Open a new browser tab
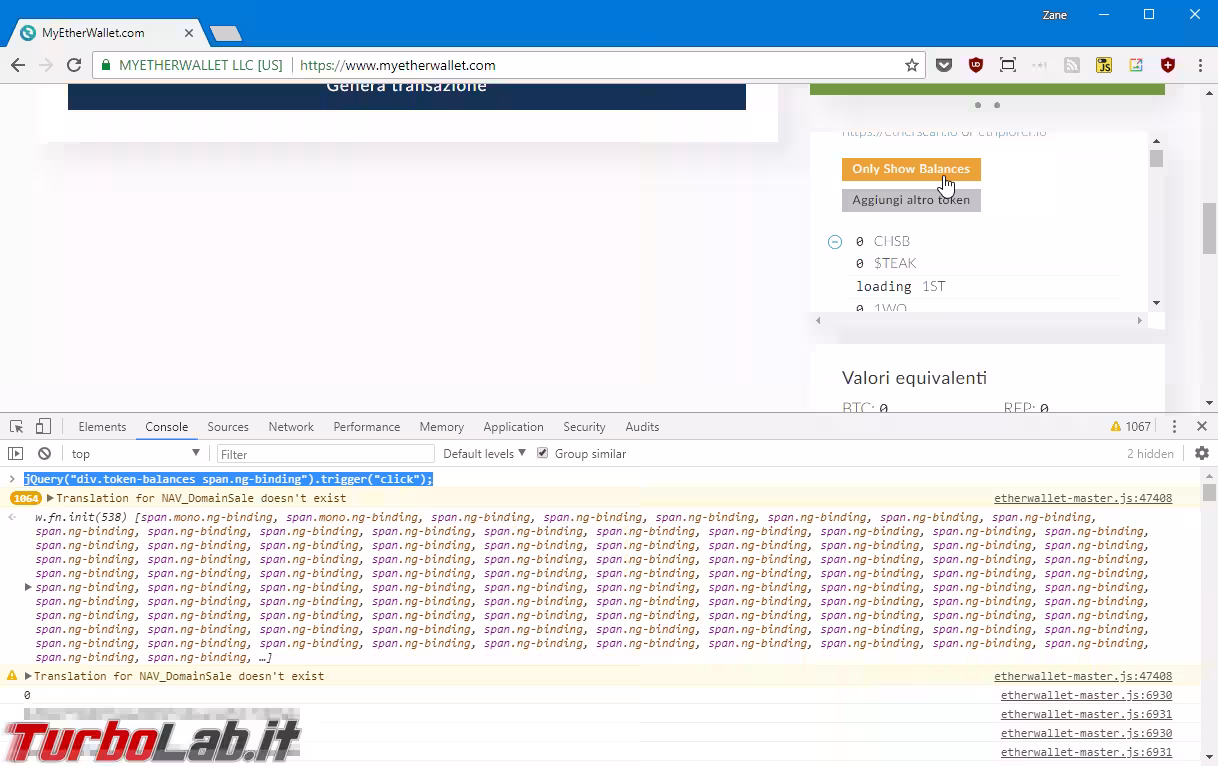1218x766 pixels. pos(225,34)
